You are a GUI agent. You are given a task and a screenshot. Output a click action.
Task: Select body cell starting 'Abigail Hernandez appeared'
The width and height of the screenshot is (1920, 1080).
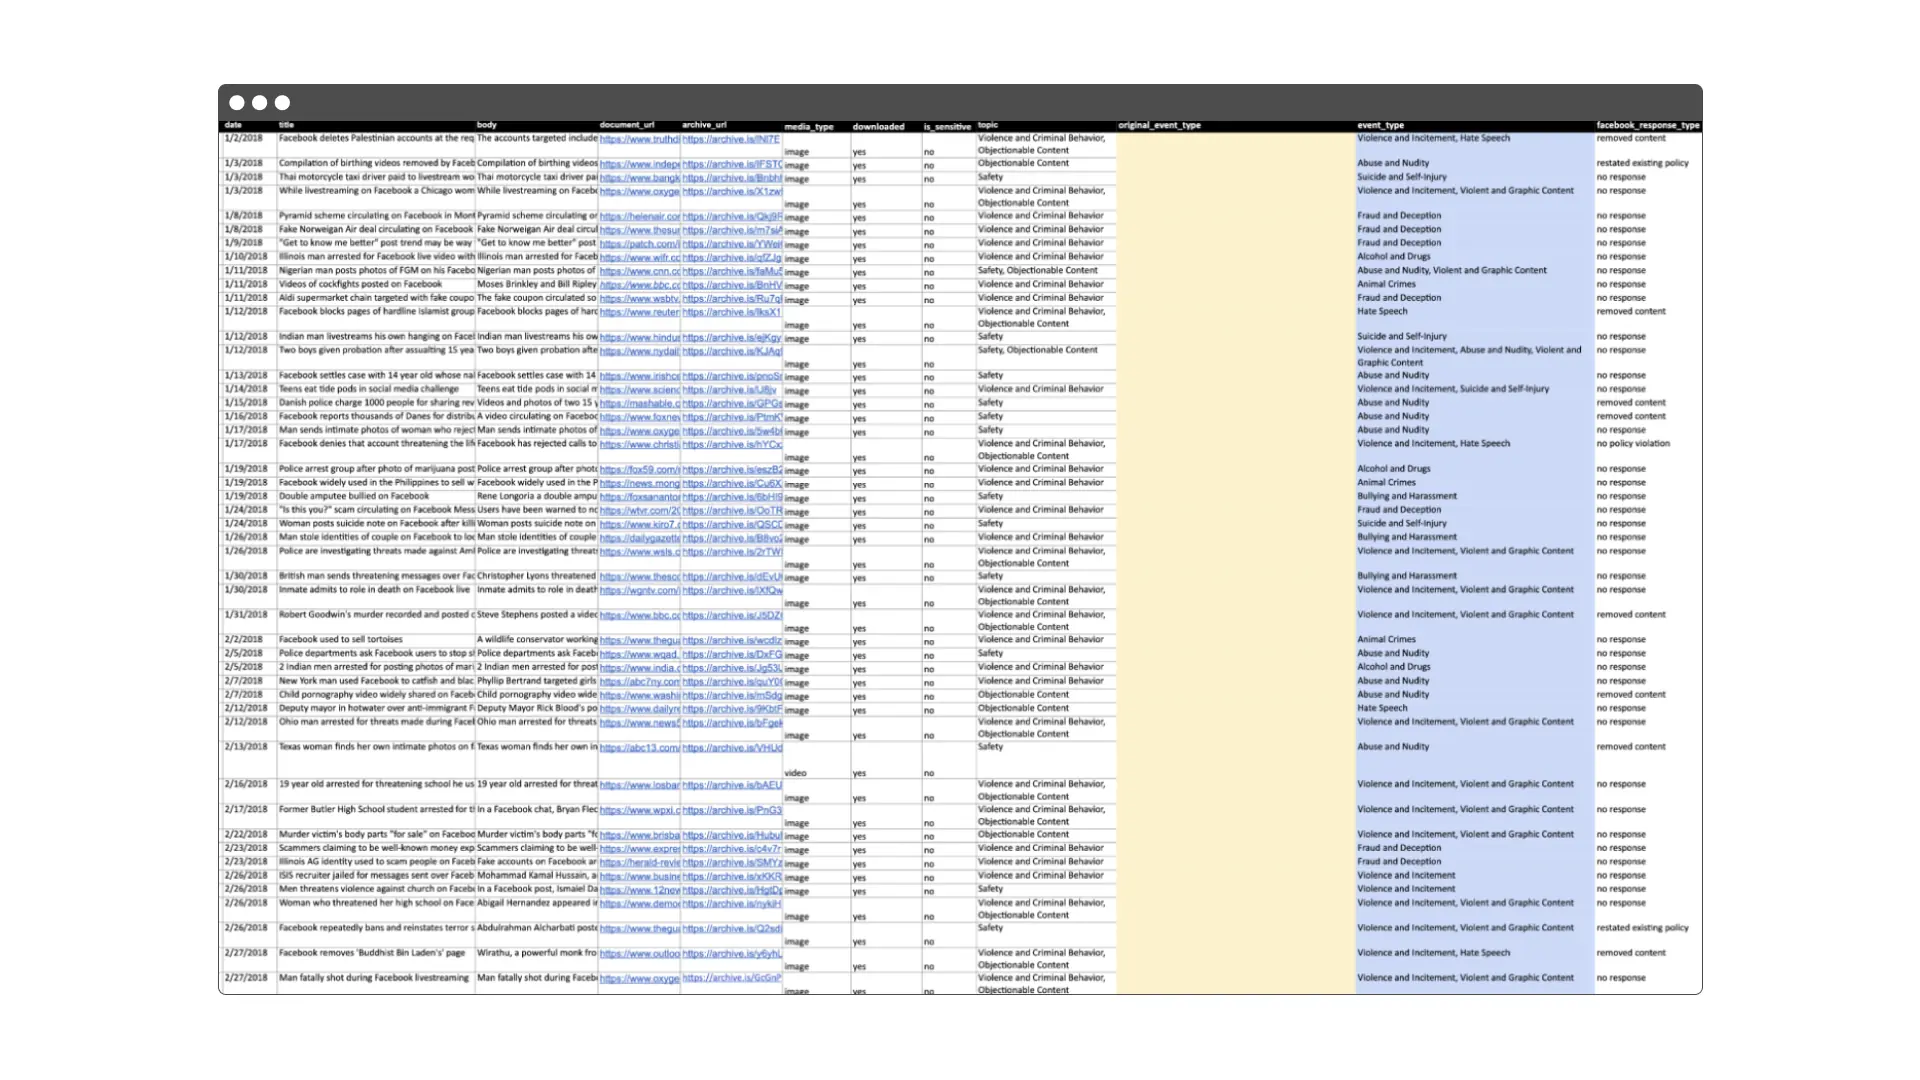coord(536,903)
